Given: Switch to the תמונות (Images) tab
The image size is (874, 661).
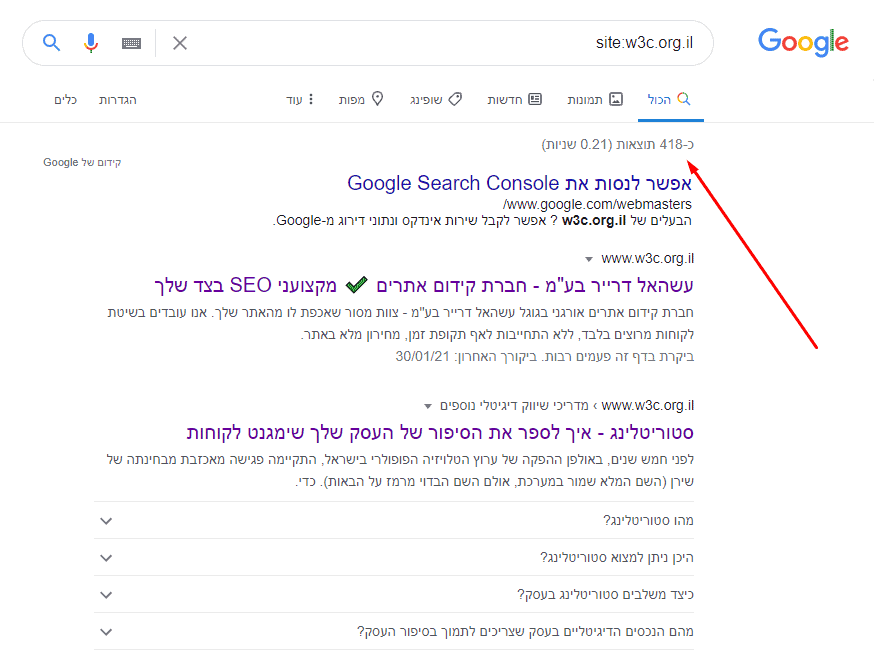Looking at the screenshot, I should (595, 99).
